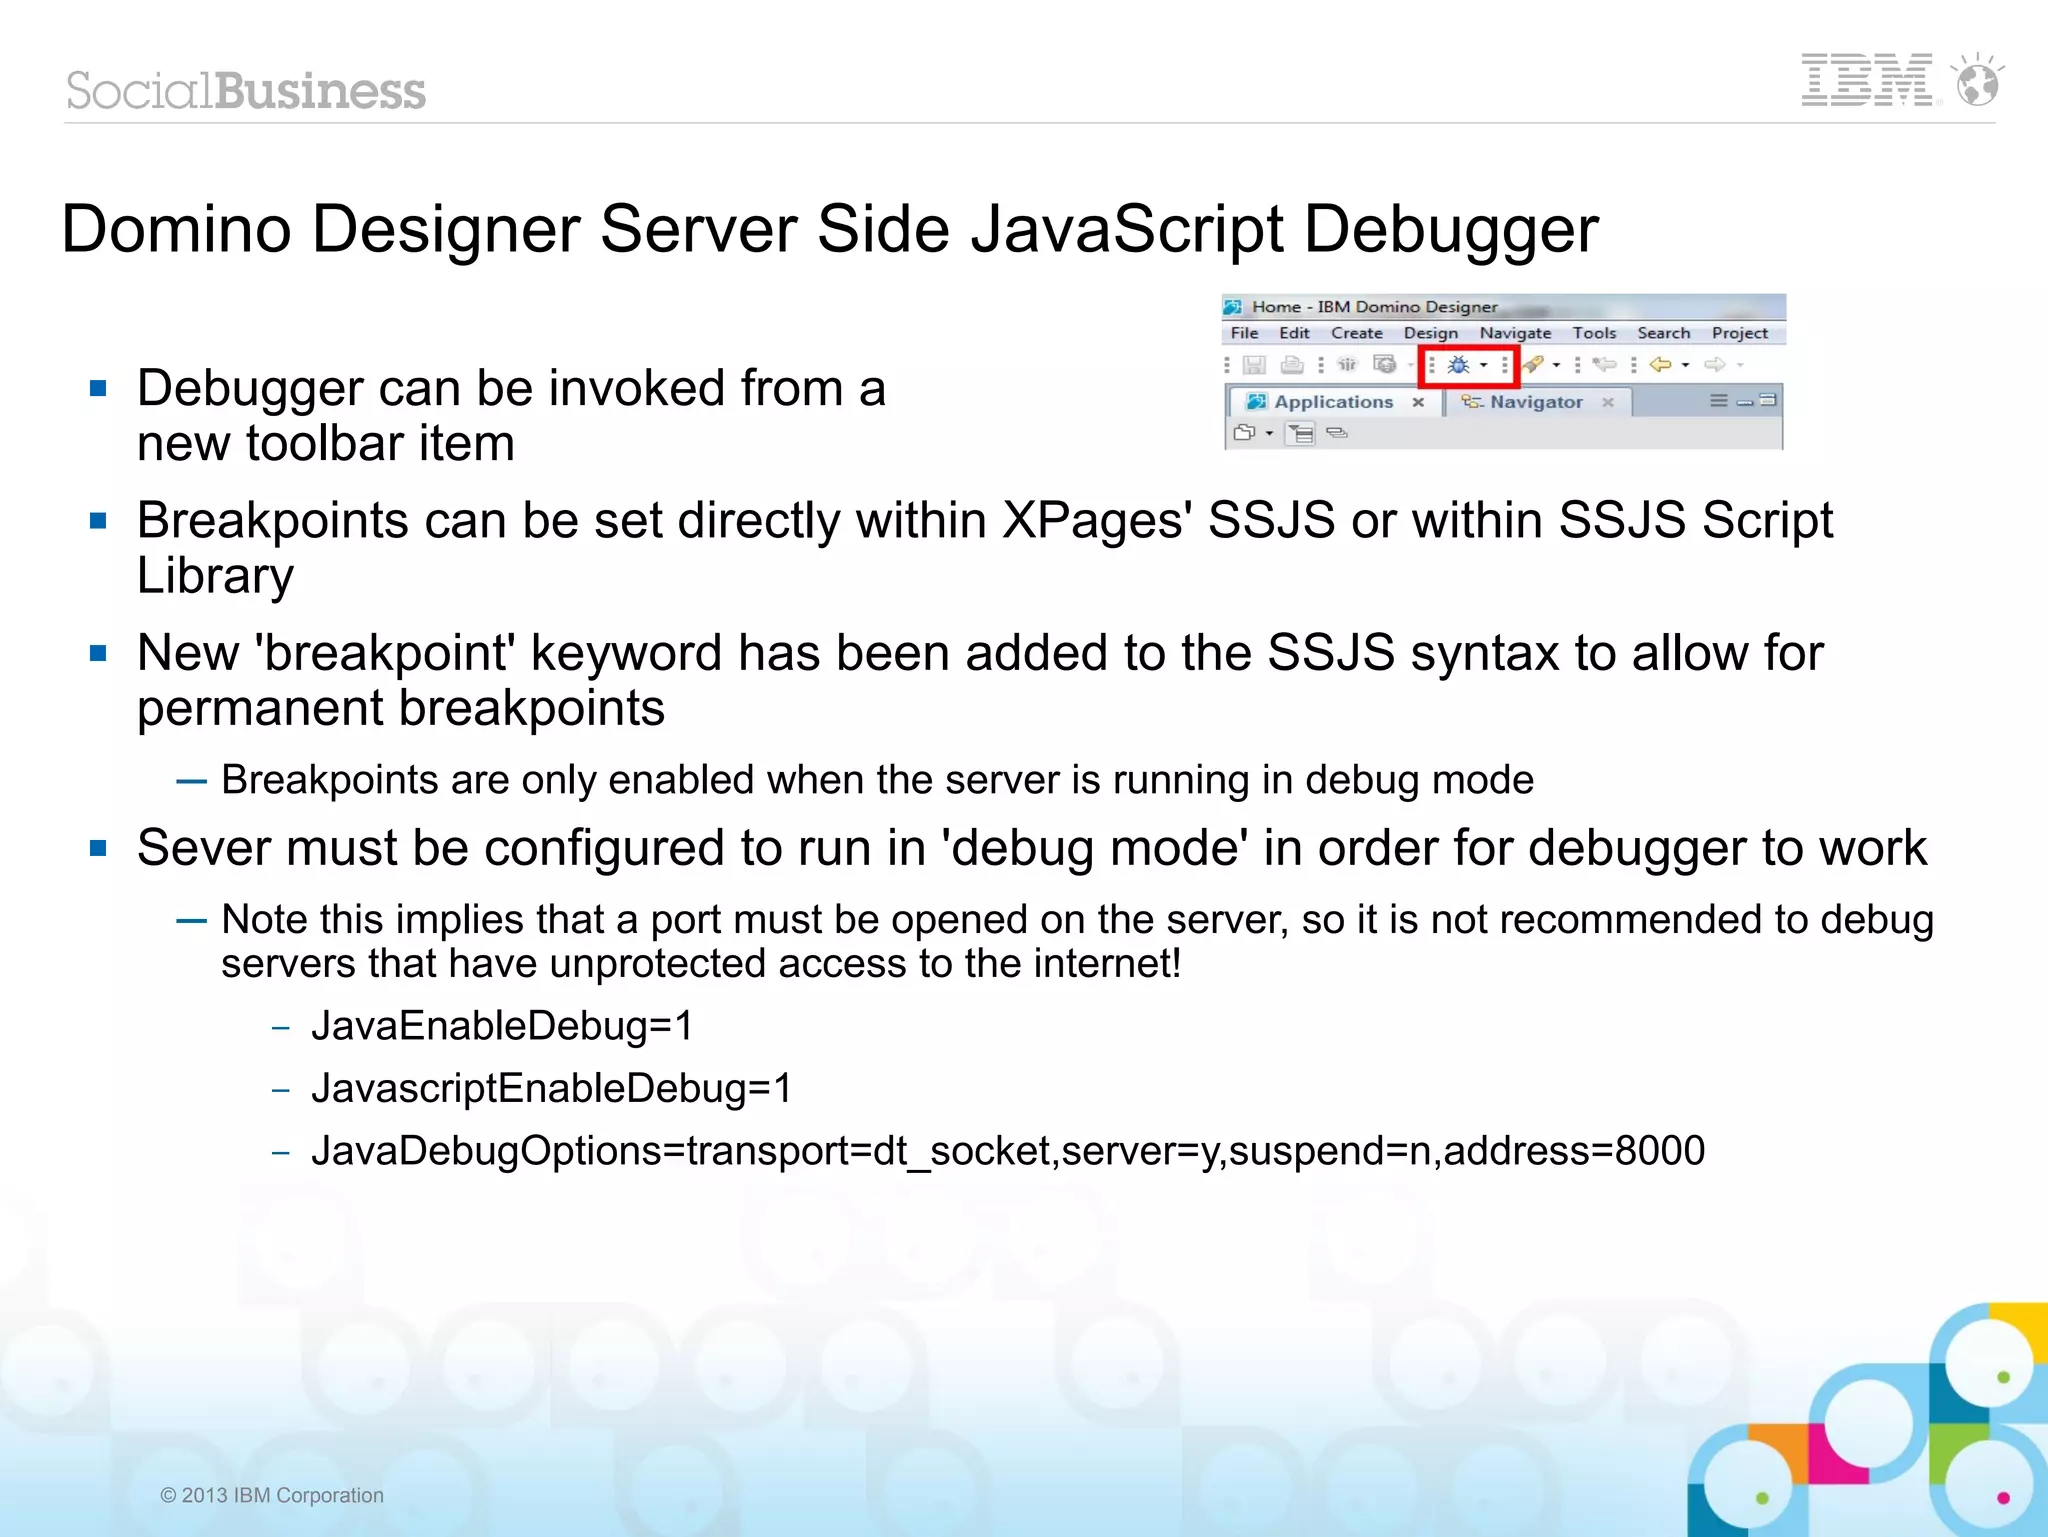Open the panel view menu three-lines icon
This screenshot has width=2048, height=1537.
tap(1719, 400)
